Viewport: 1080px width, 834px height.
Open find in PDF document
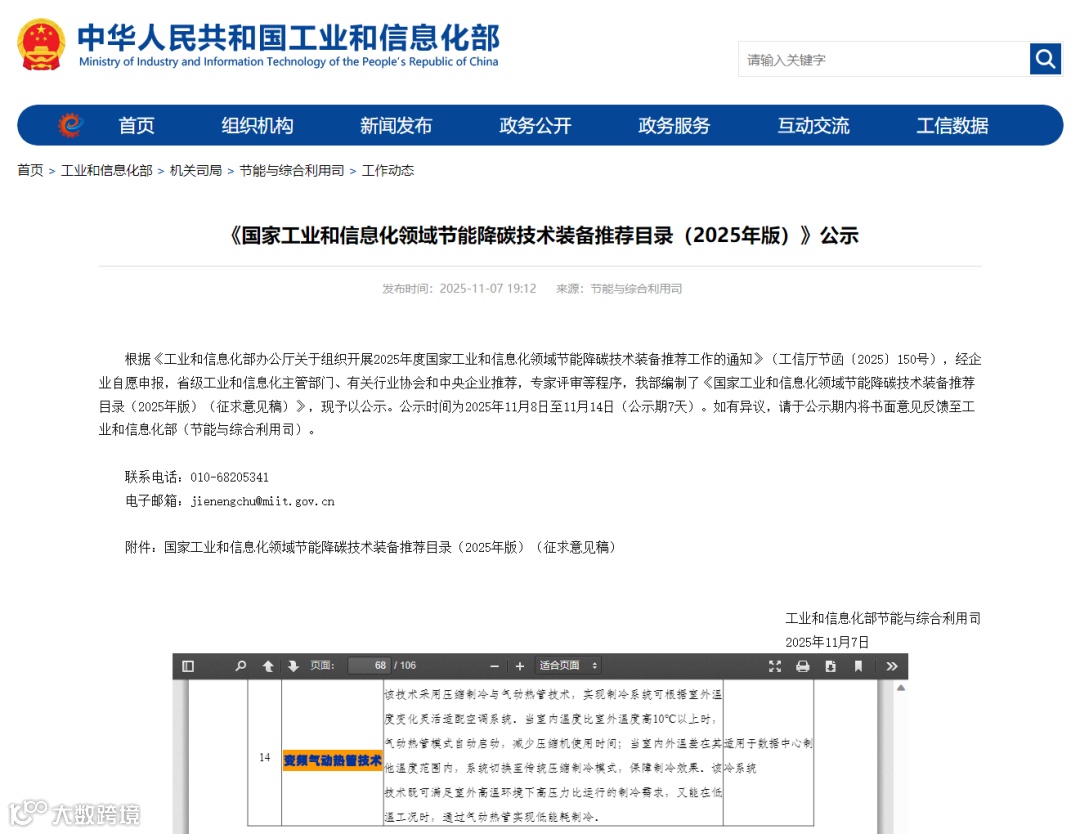click(x=240, y=666)
